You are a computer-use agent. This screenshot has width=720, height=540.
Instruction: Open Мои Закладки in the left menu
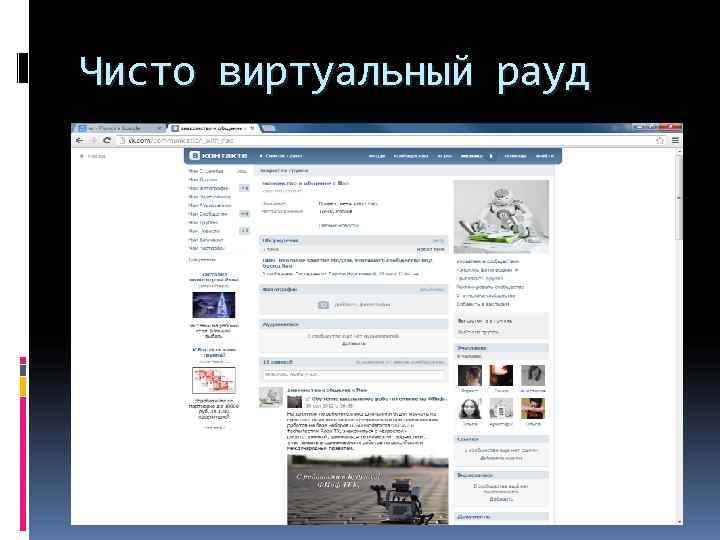(205, 240)
